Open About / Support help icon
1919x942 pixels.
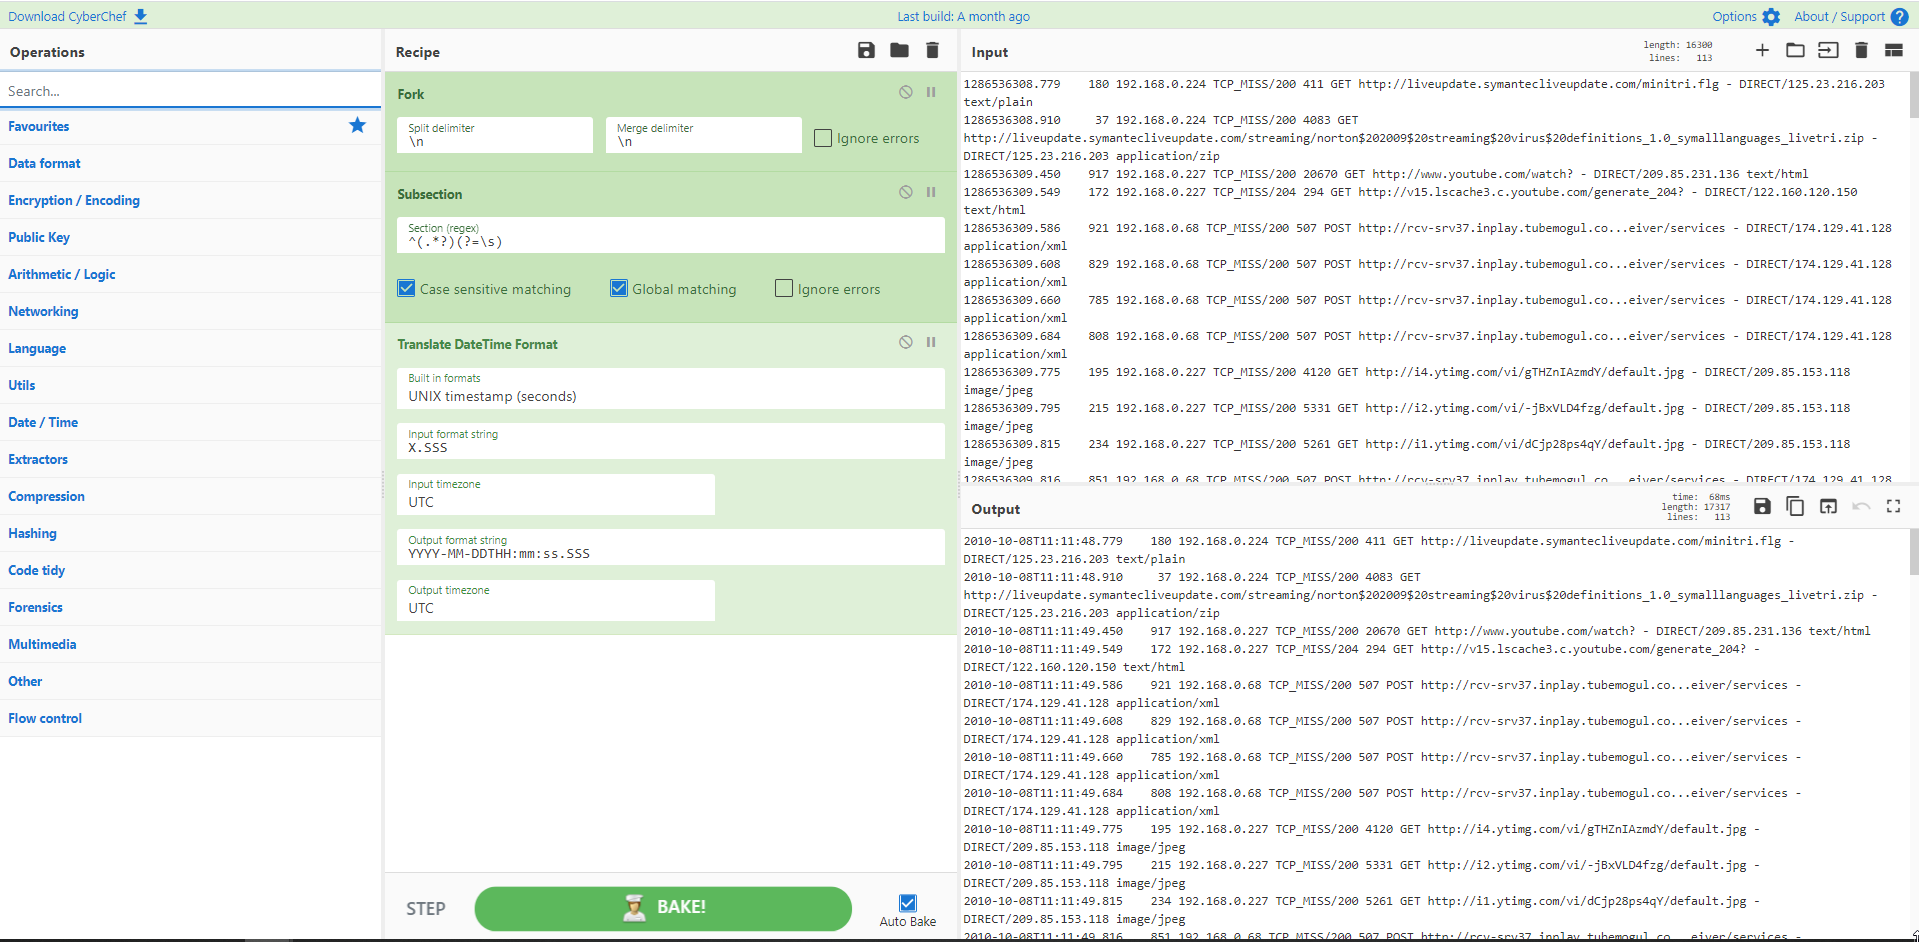pos(1899,17)
